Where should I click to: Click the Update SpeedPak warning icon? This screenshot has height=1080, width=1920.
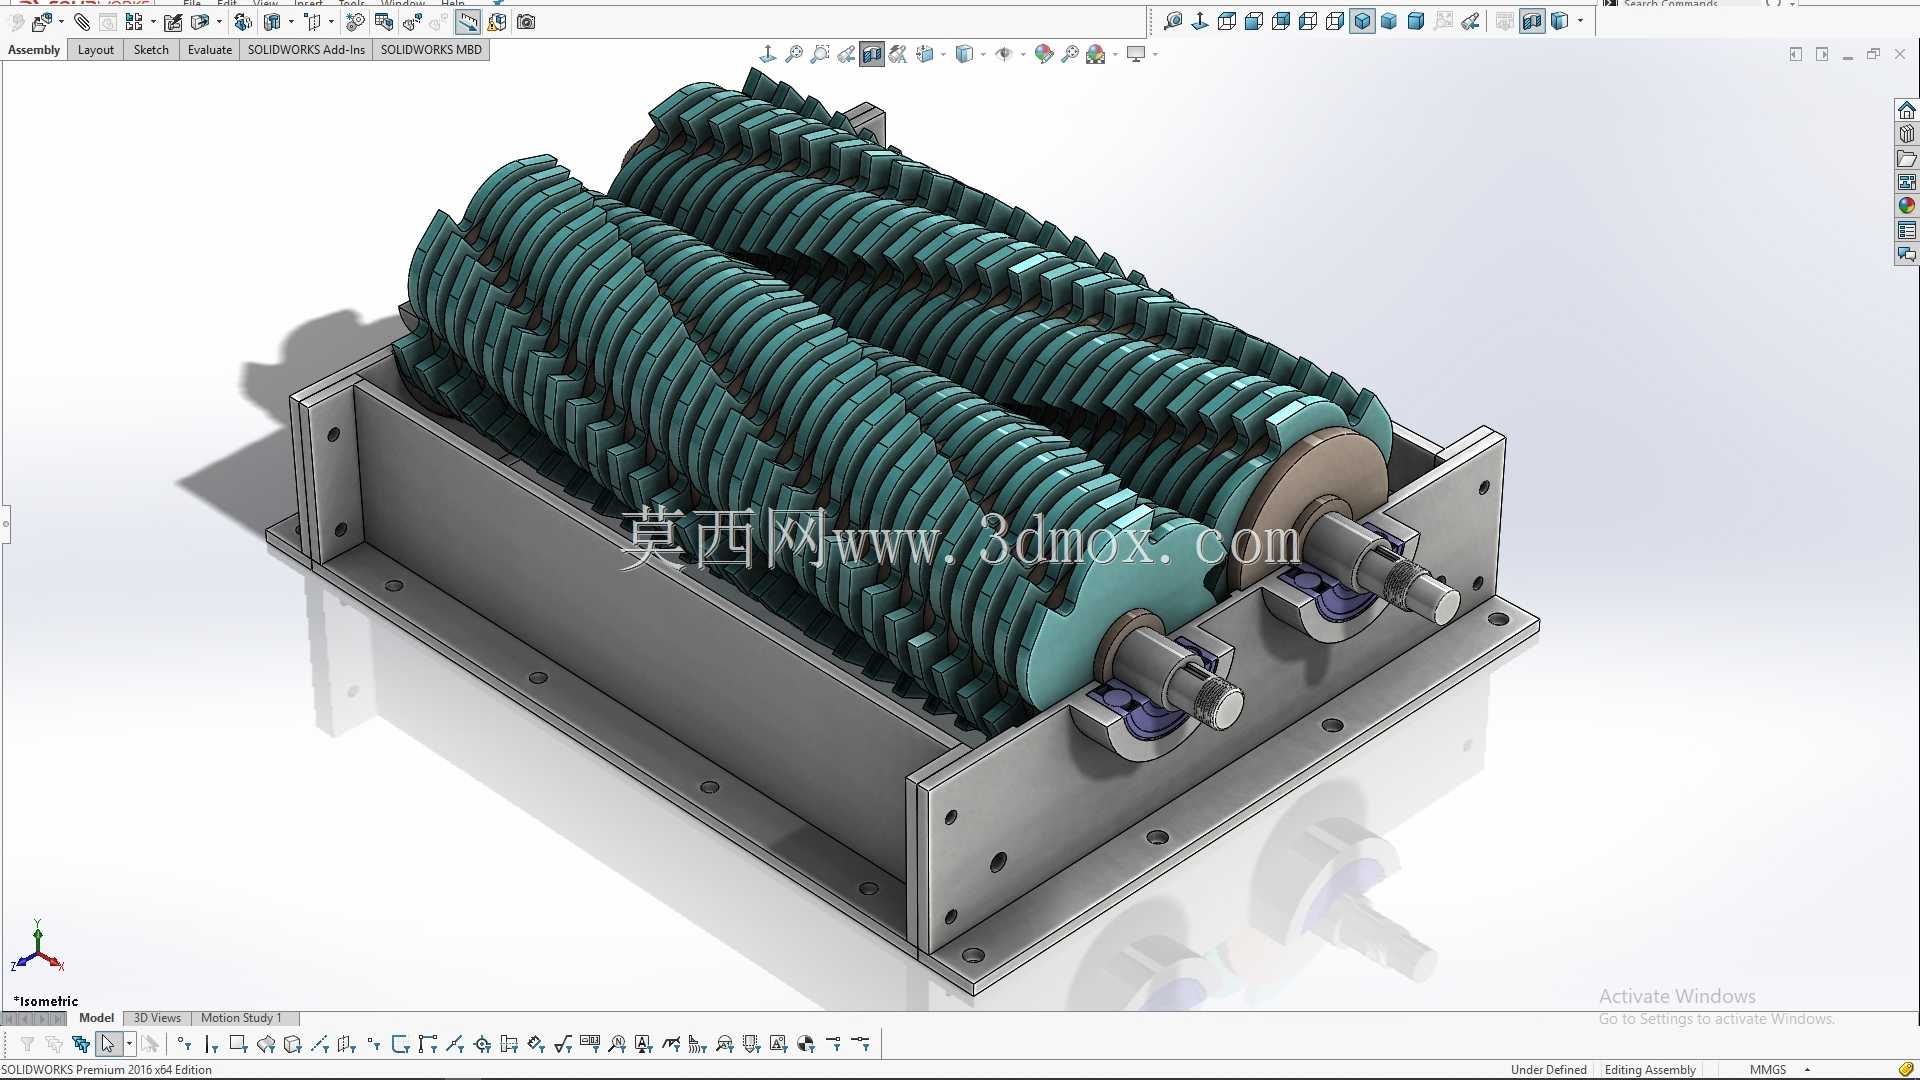pos(496,22)
